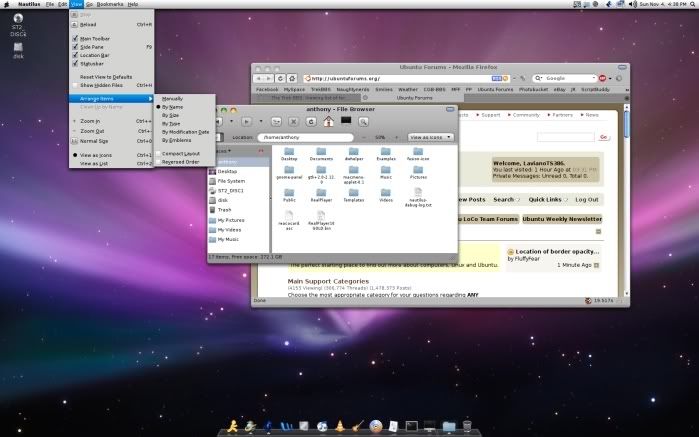Click the volume speaker icon in top panel
This screenshot has width=699, height=437.
[x=633, y=4]
